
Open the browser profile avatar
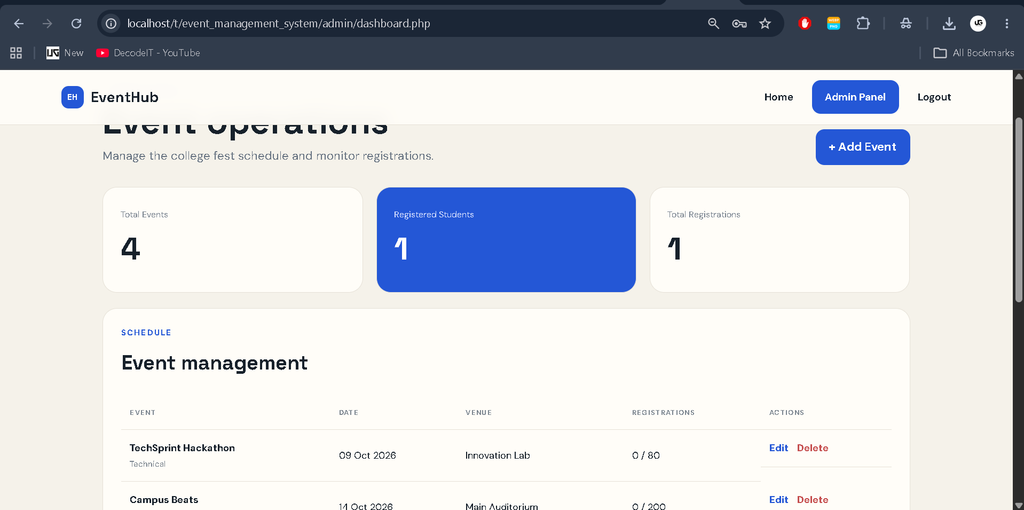click(x=978, y=24)
